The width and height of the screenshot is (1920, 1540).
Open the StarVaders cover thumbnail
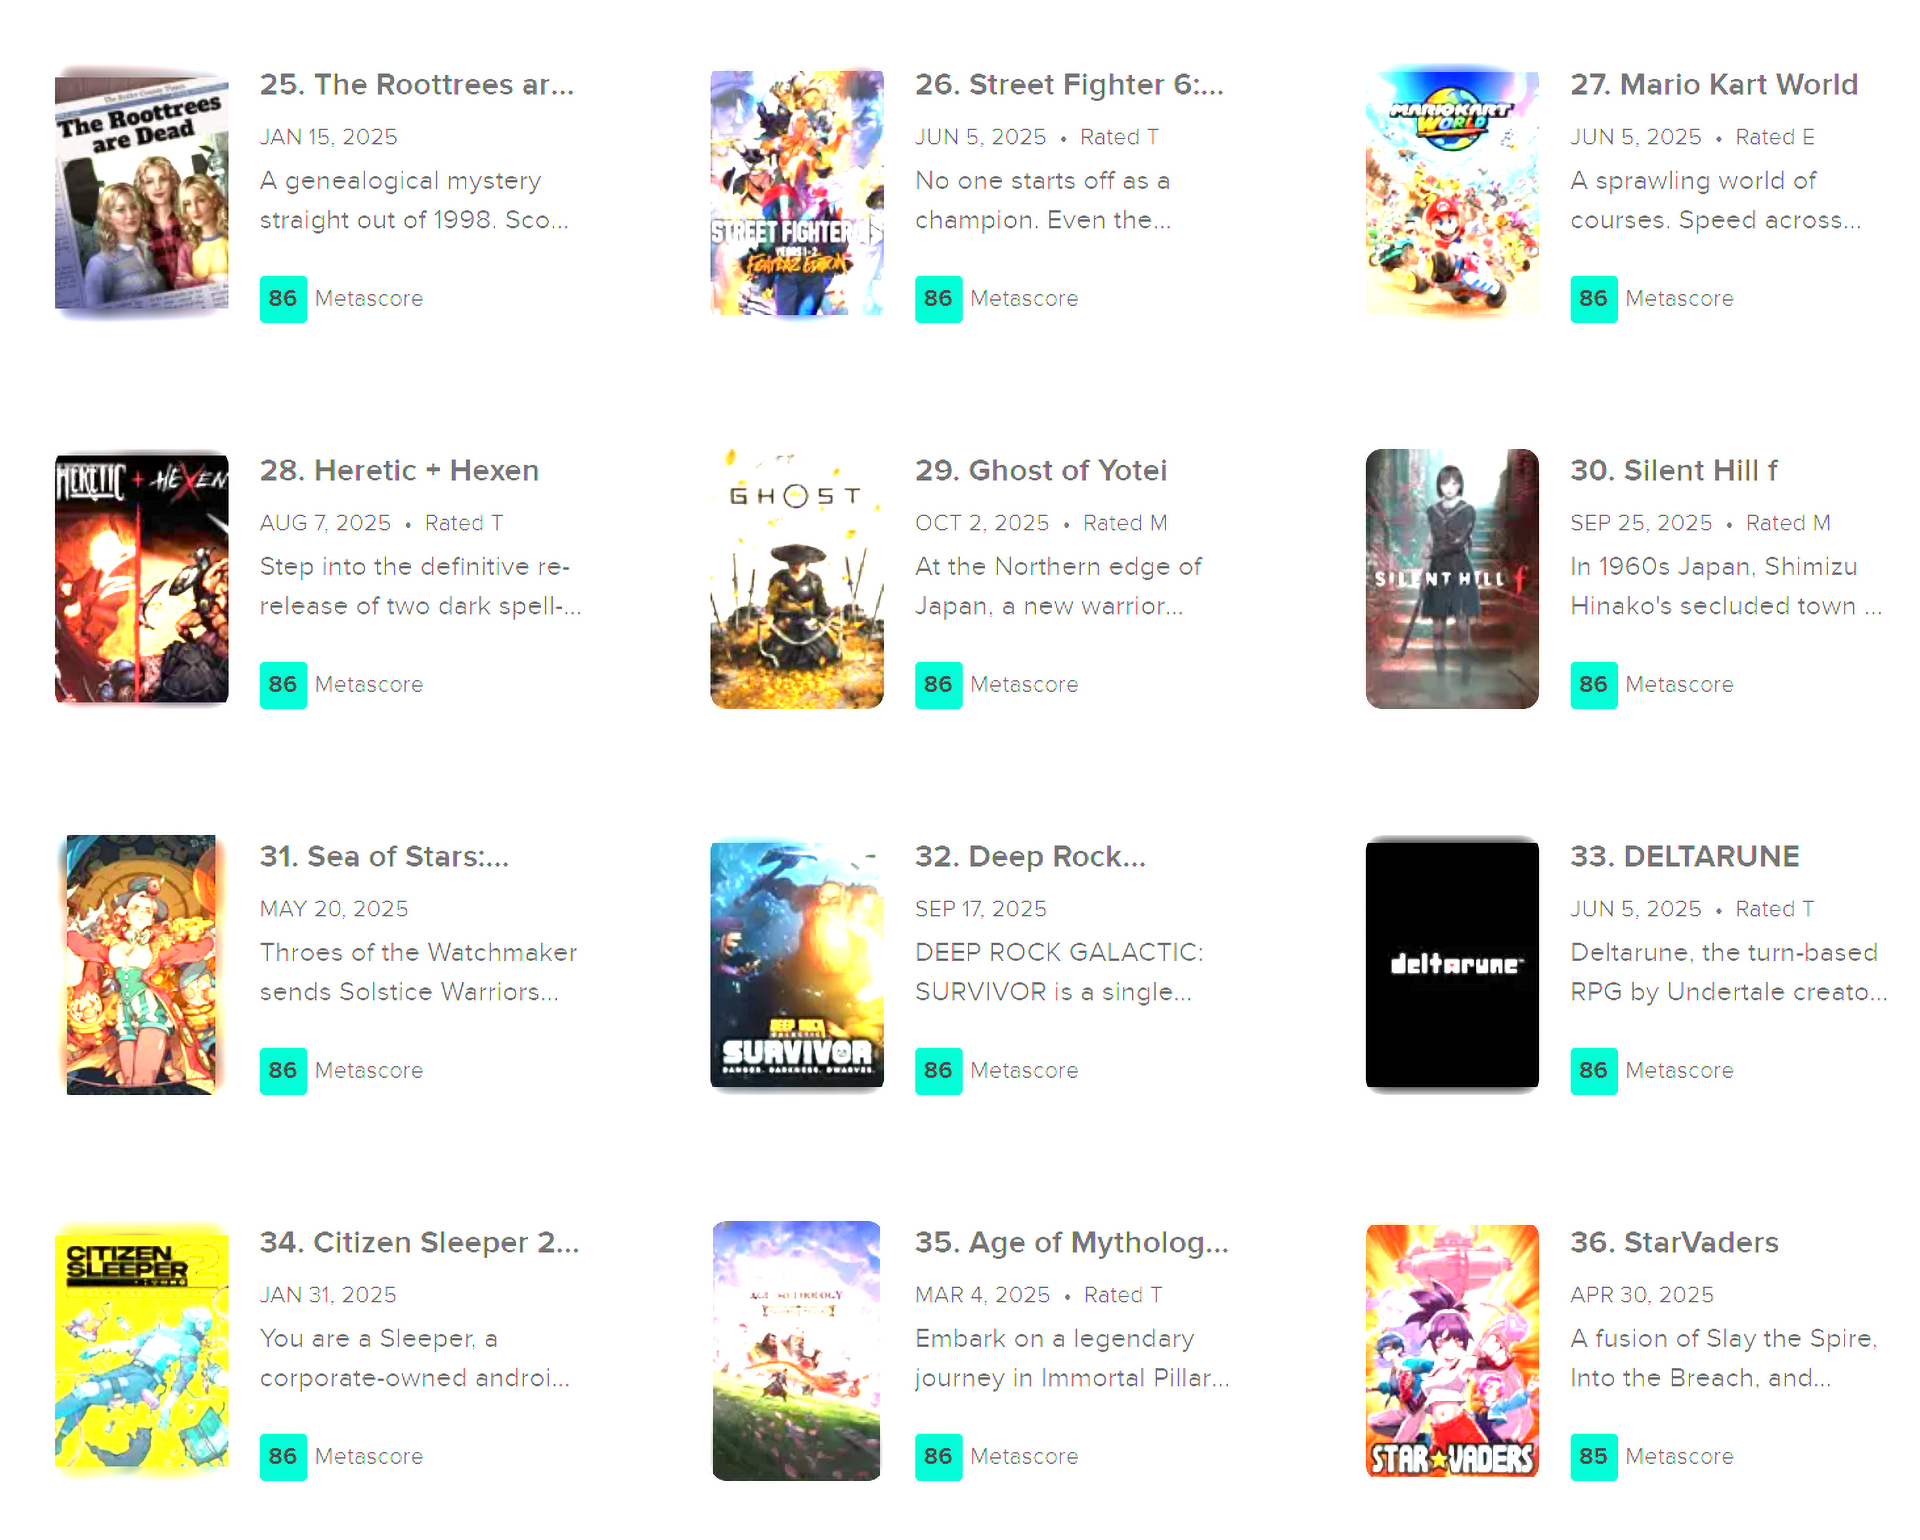tap(1452, 1351)
